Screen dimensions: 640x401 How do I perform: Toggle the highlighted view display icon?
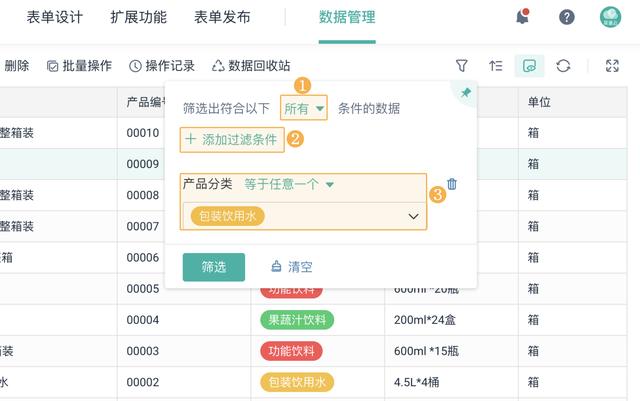point(529,66)
